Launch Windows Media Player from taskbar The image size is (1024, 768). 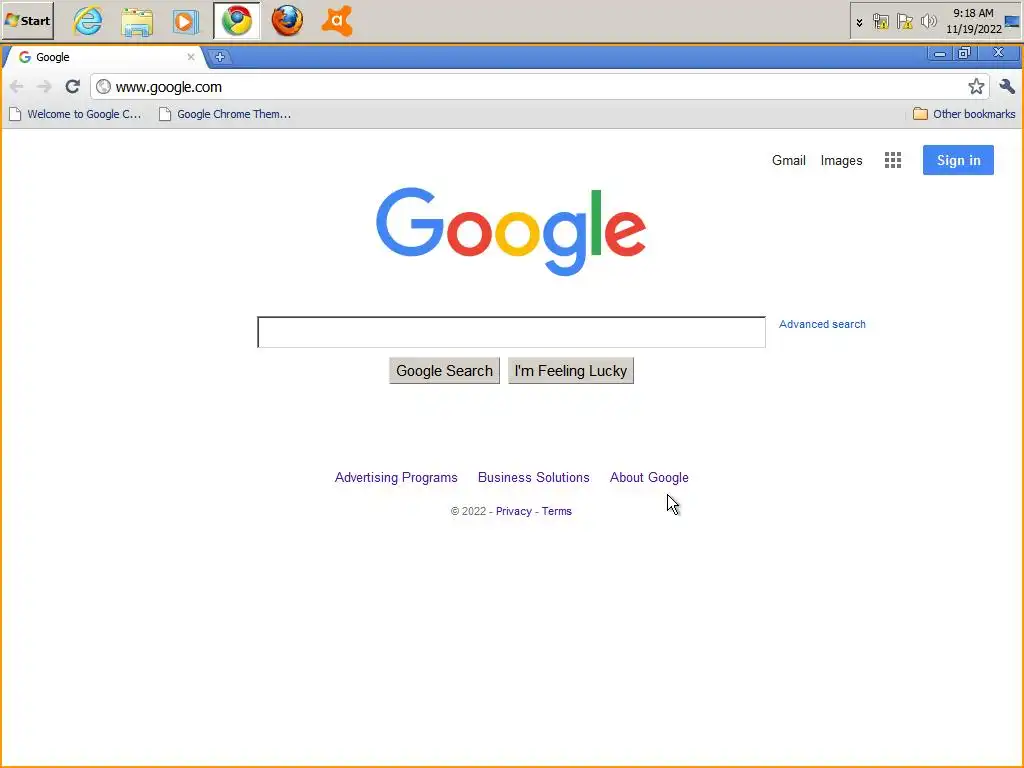pyautogui.click(x=185, y=22)
